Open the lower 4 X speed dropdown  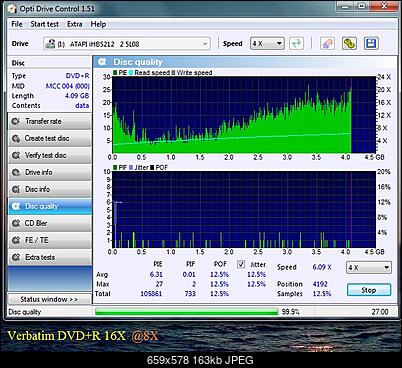pyautogui.click(x=369, y=267)
